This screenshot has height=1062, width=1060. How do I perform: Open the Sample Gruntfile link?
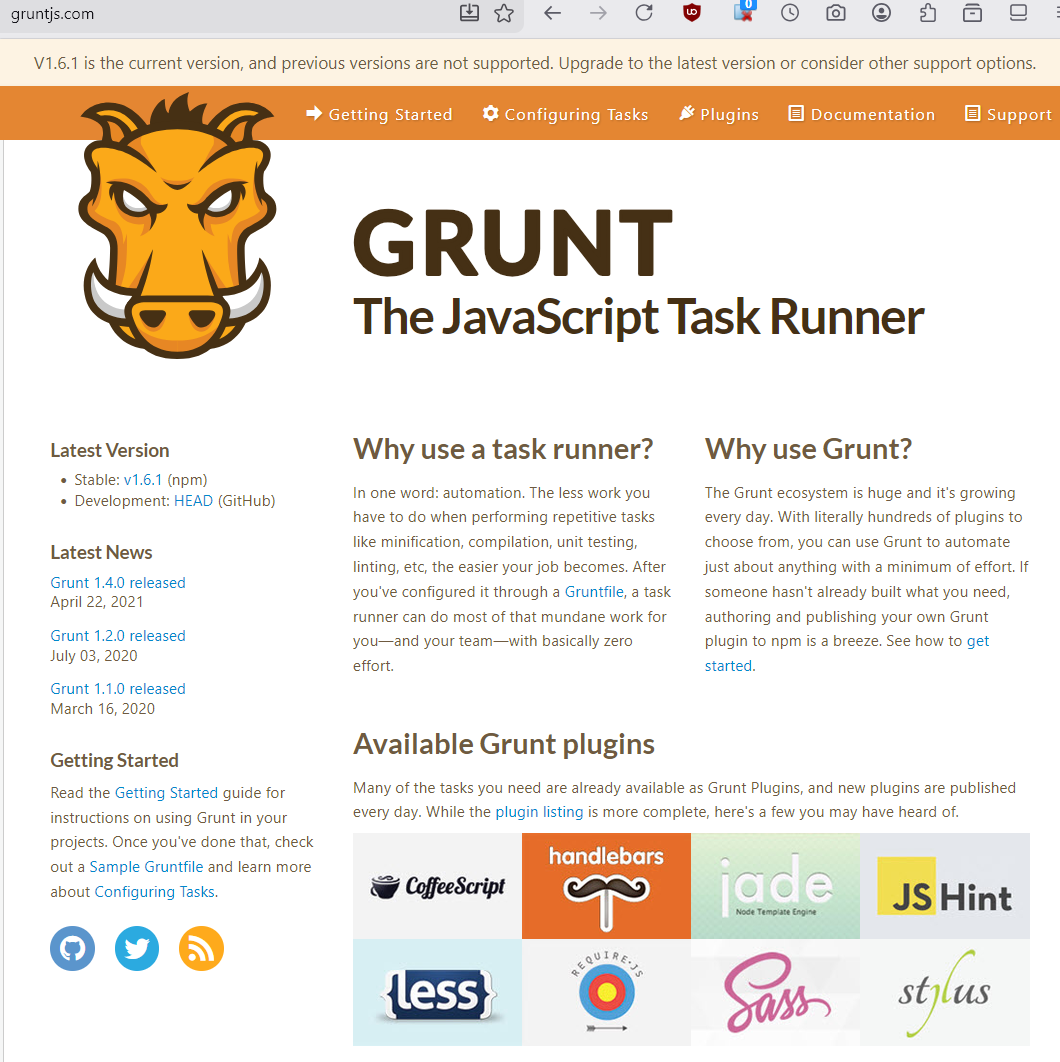coord(146,867)
